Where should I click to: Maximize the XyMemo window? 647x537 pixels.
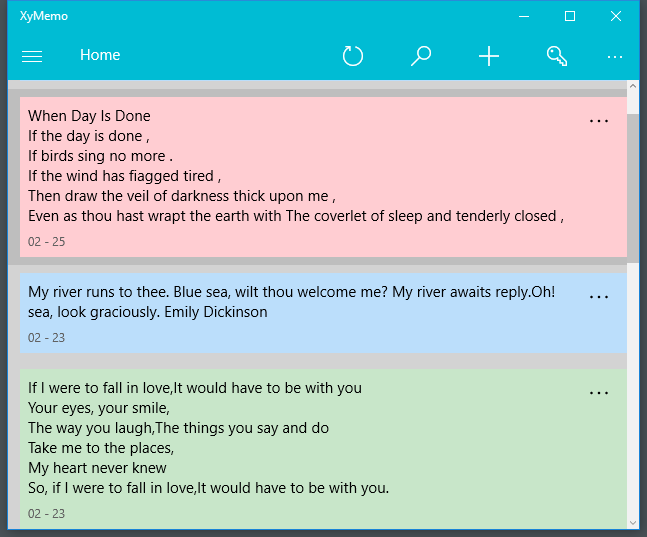(x=570, y=16)
